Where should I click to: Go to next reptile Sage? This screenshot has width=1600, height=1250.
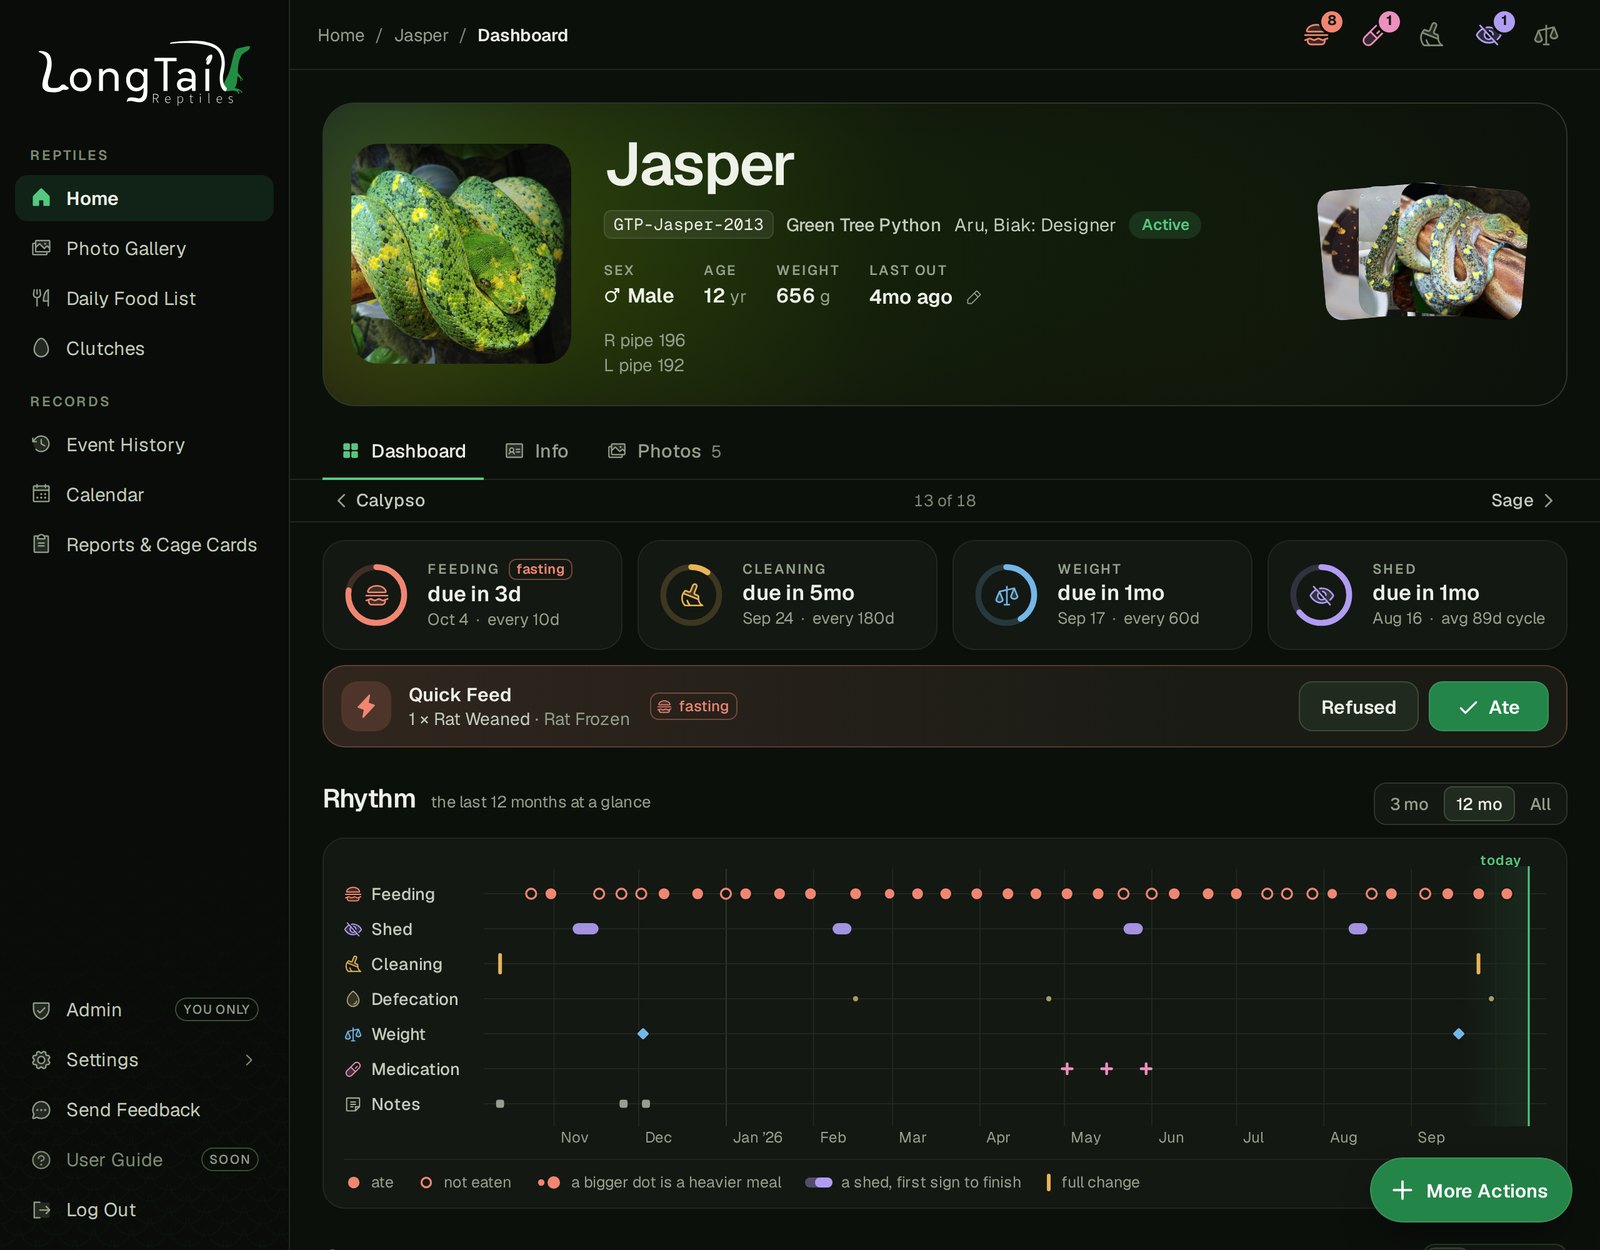pos(1522,500)
